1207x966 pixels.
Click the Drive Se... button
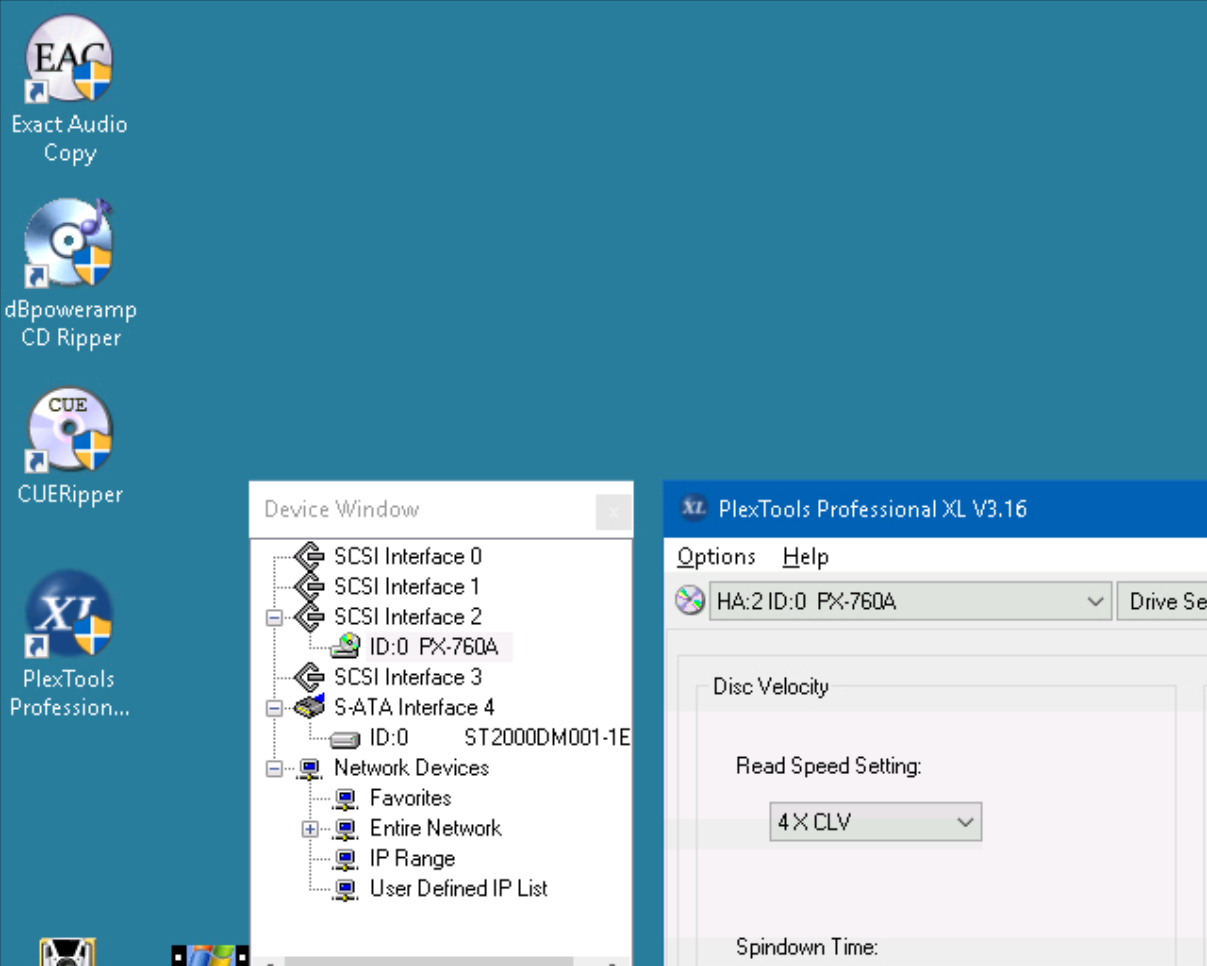click(1162, 601)
